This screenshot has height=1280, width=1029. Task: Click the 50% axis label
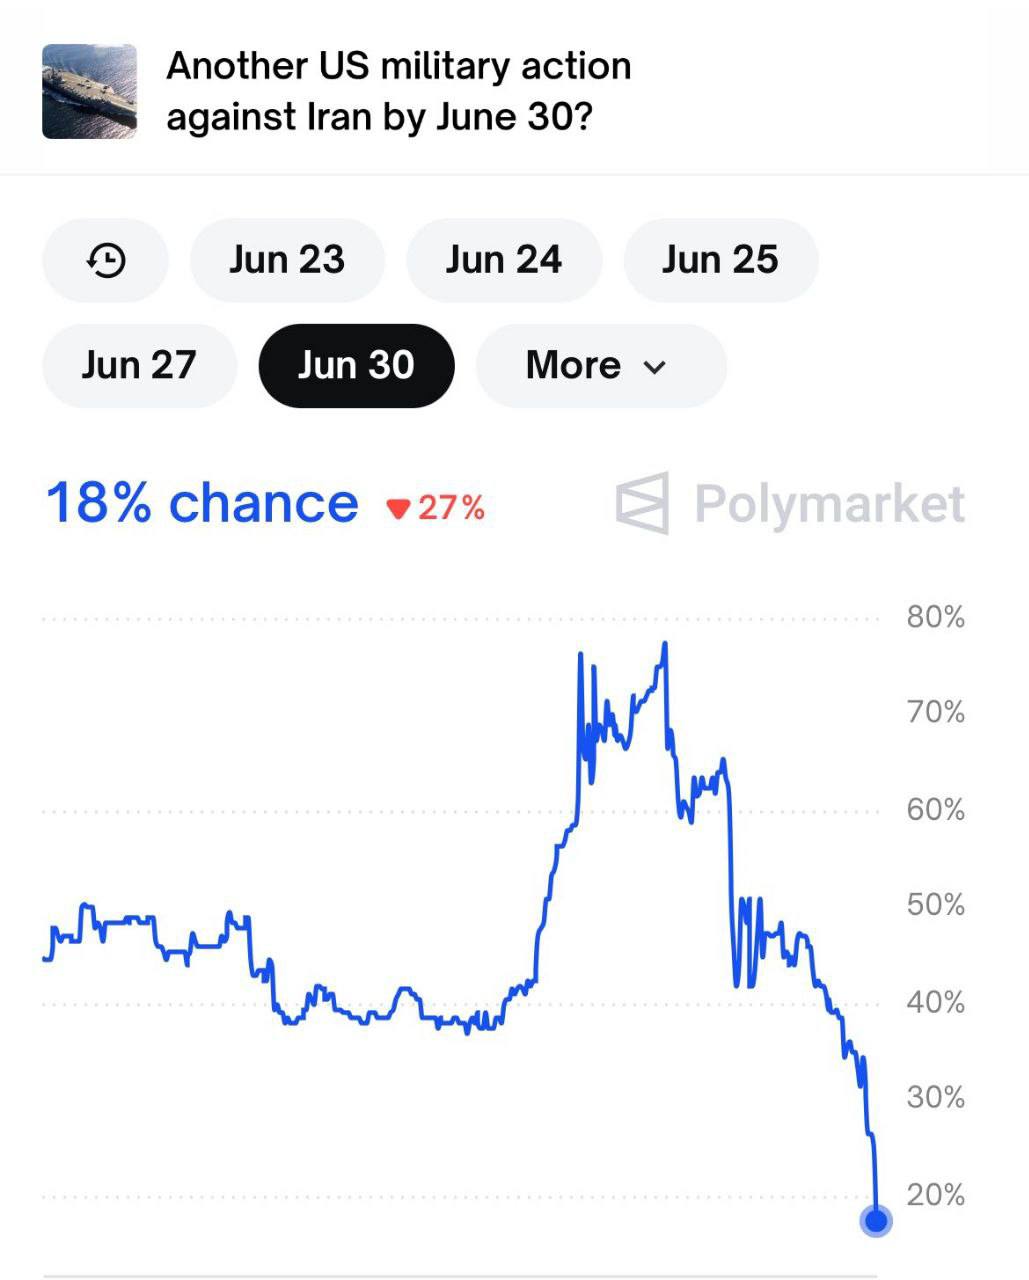(935, 905)
